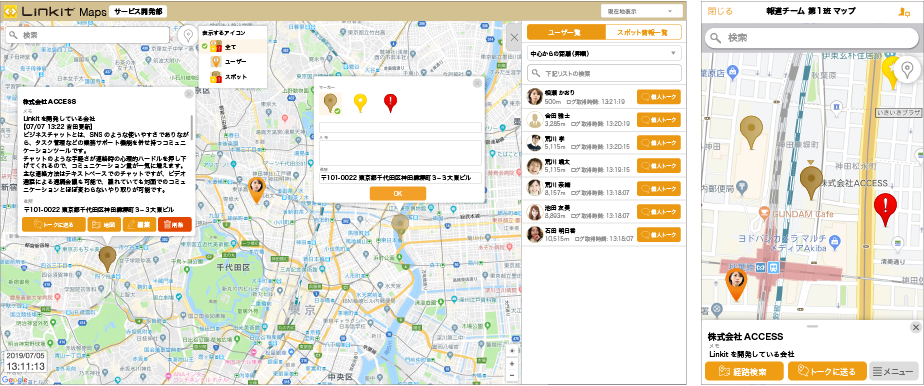The height and width of the screenshot is (386, 924).
Task: Select ユーザー in the icon display filter
Action: [232, 61]
